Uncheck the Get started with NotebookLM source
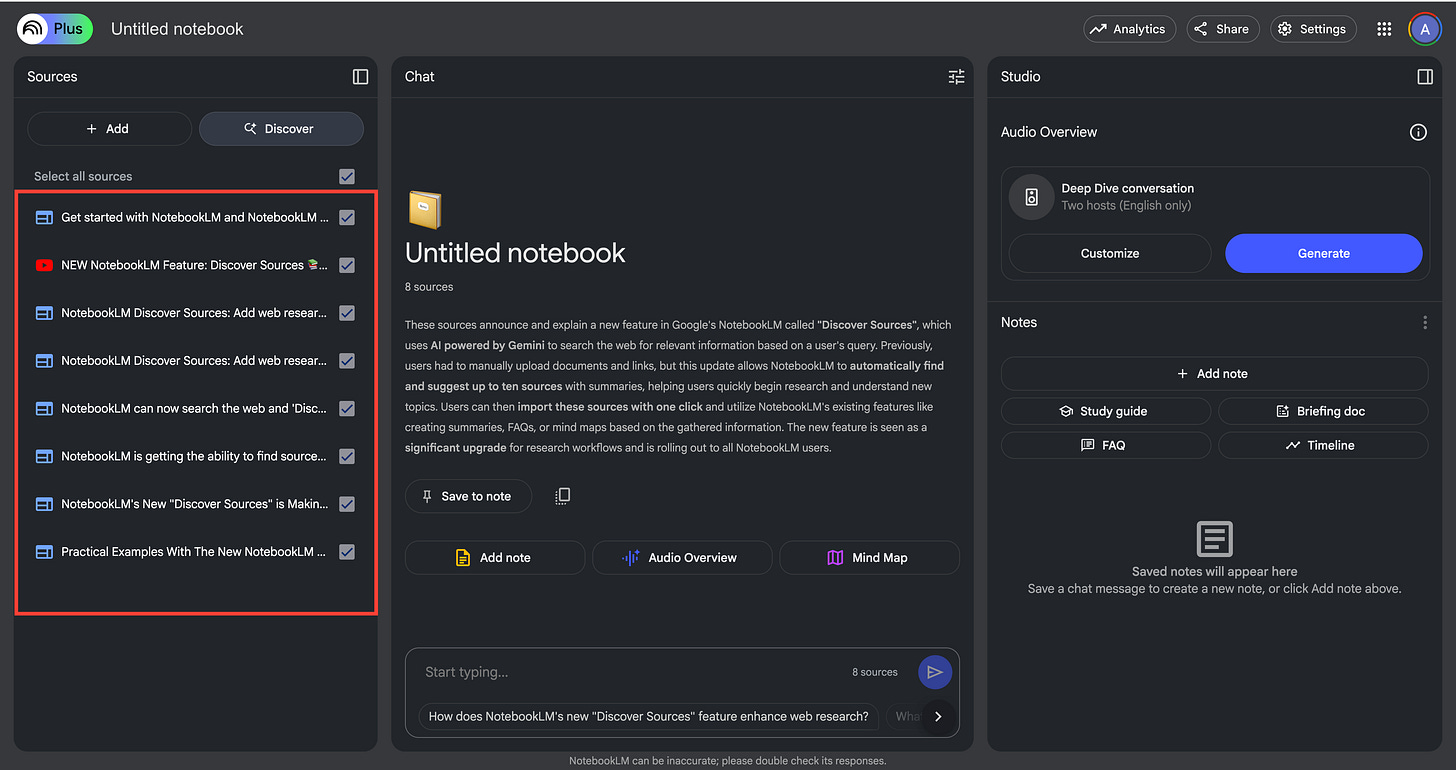 347,217
